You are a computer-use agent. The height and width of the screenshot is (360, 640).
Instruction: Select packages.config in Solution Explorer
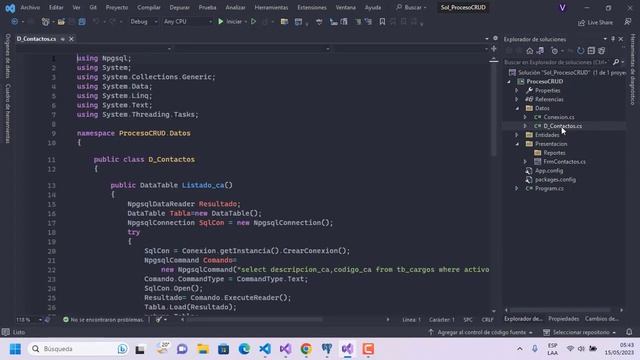tap(555, 180)
